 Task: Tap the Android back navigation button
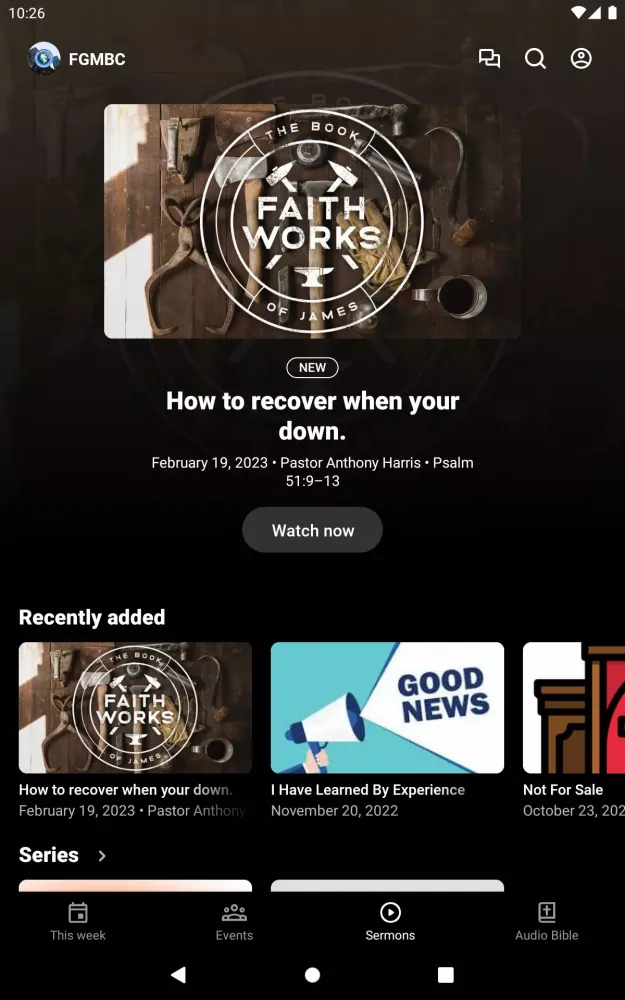coord(179,974)
